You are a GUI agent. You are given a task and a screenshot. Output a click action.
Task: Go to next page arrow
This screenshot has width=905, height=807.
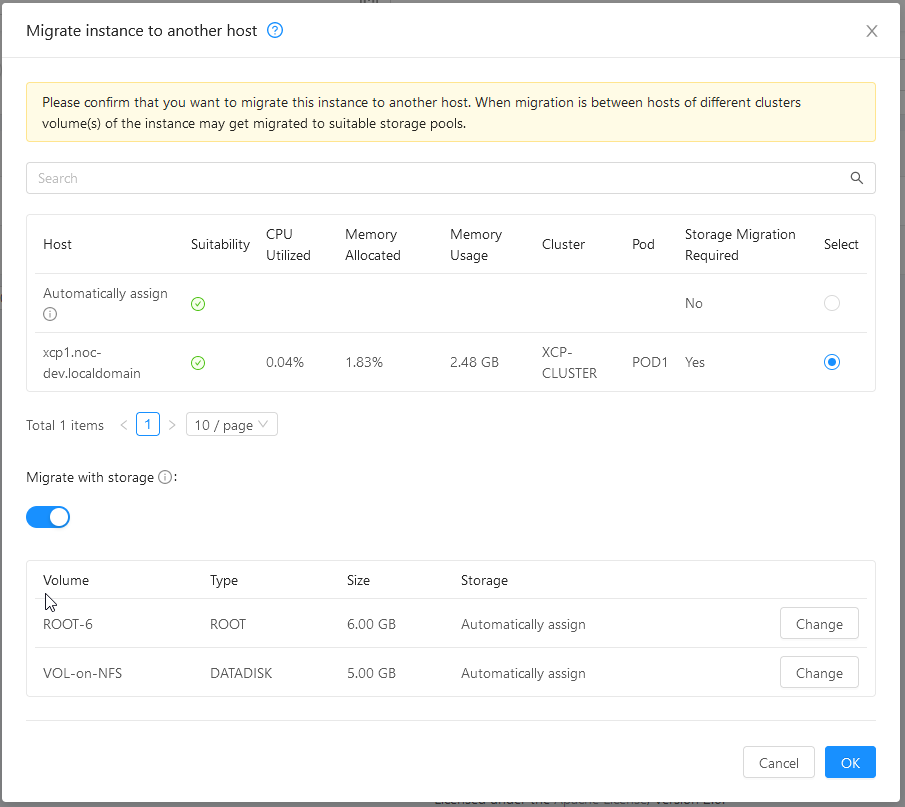click(x=172, y=425)
